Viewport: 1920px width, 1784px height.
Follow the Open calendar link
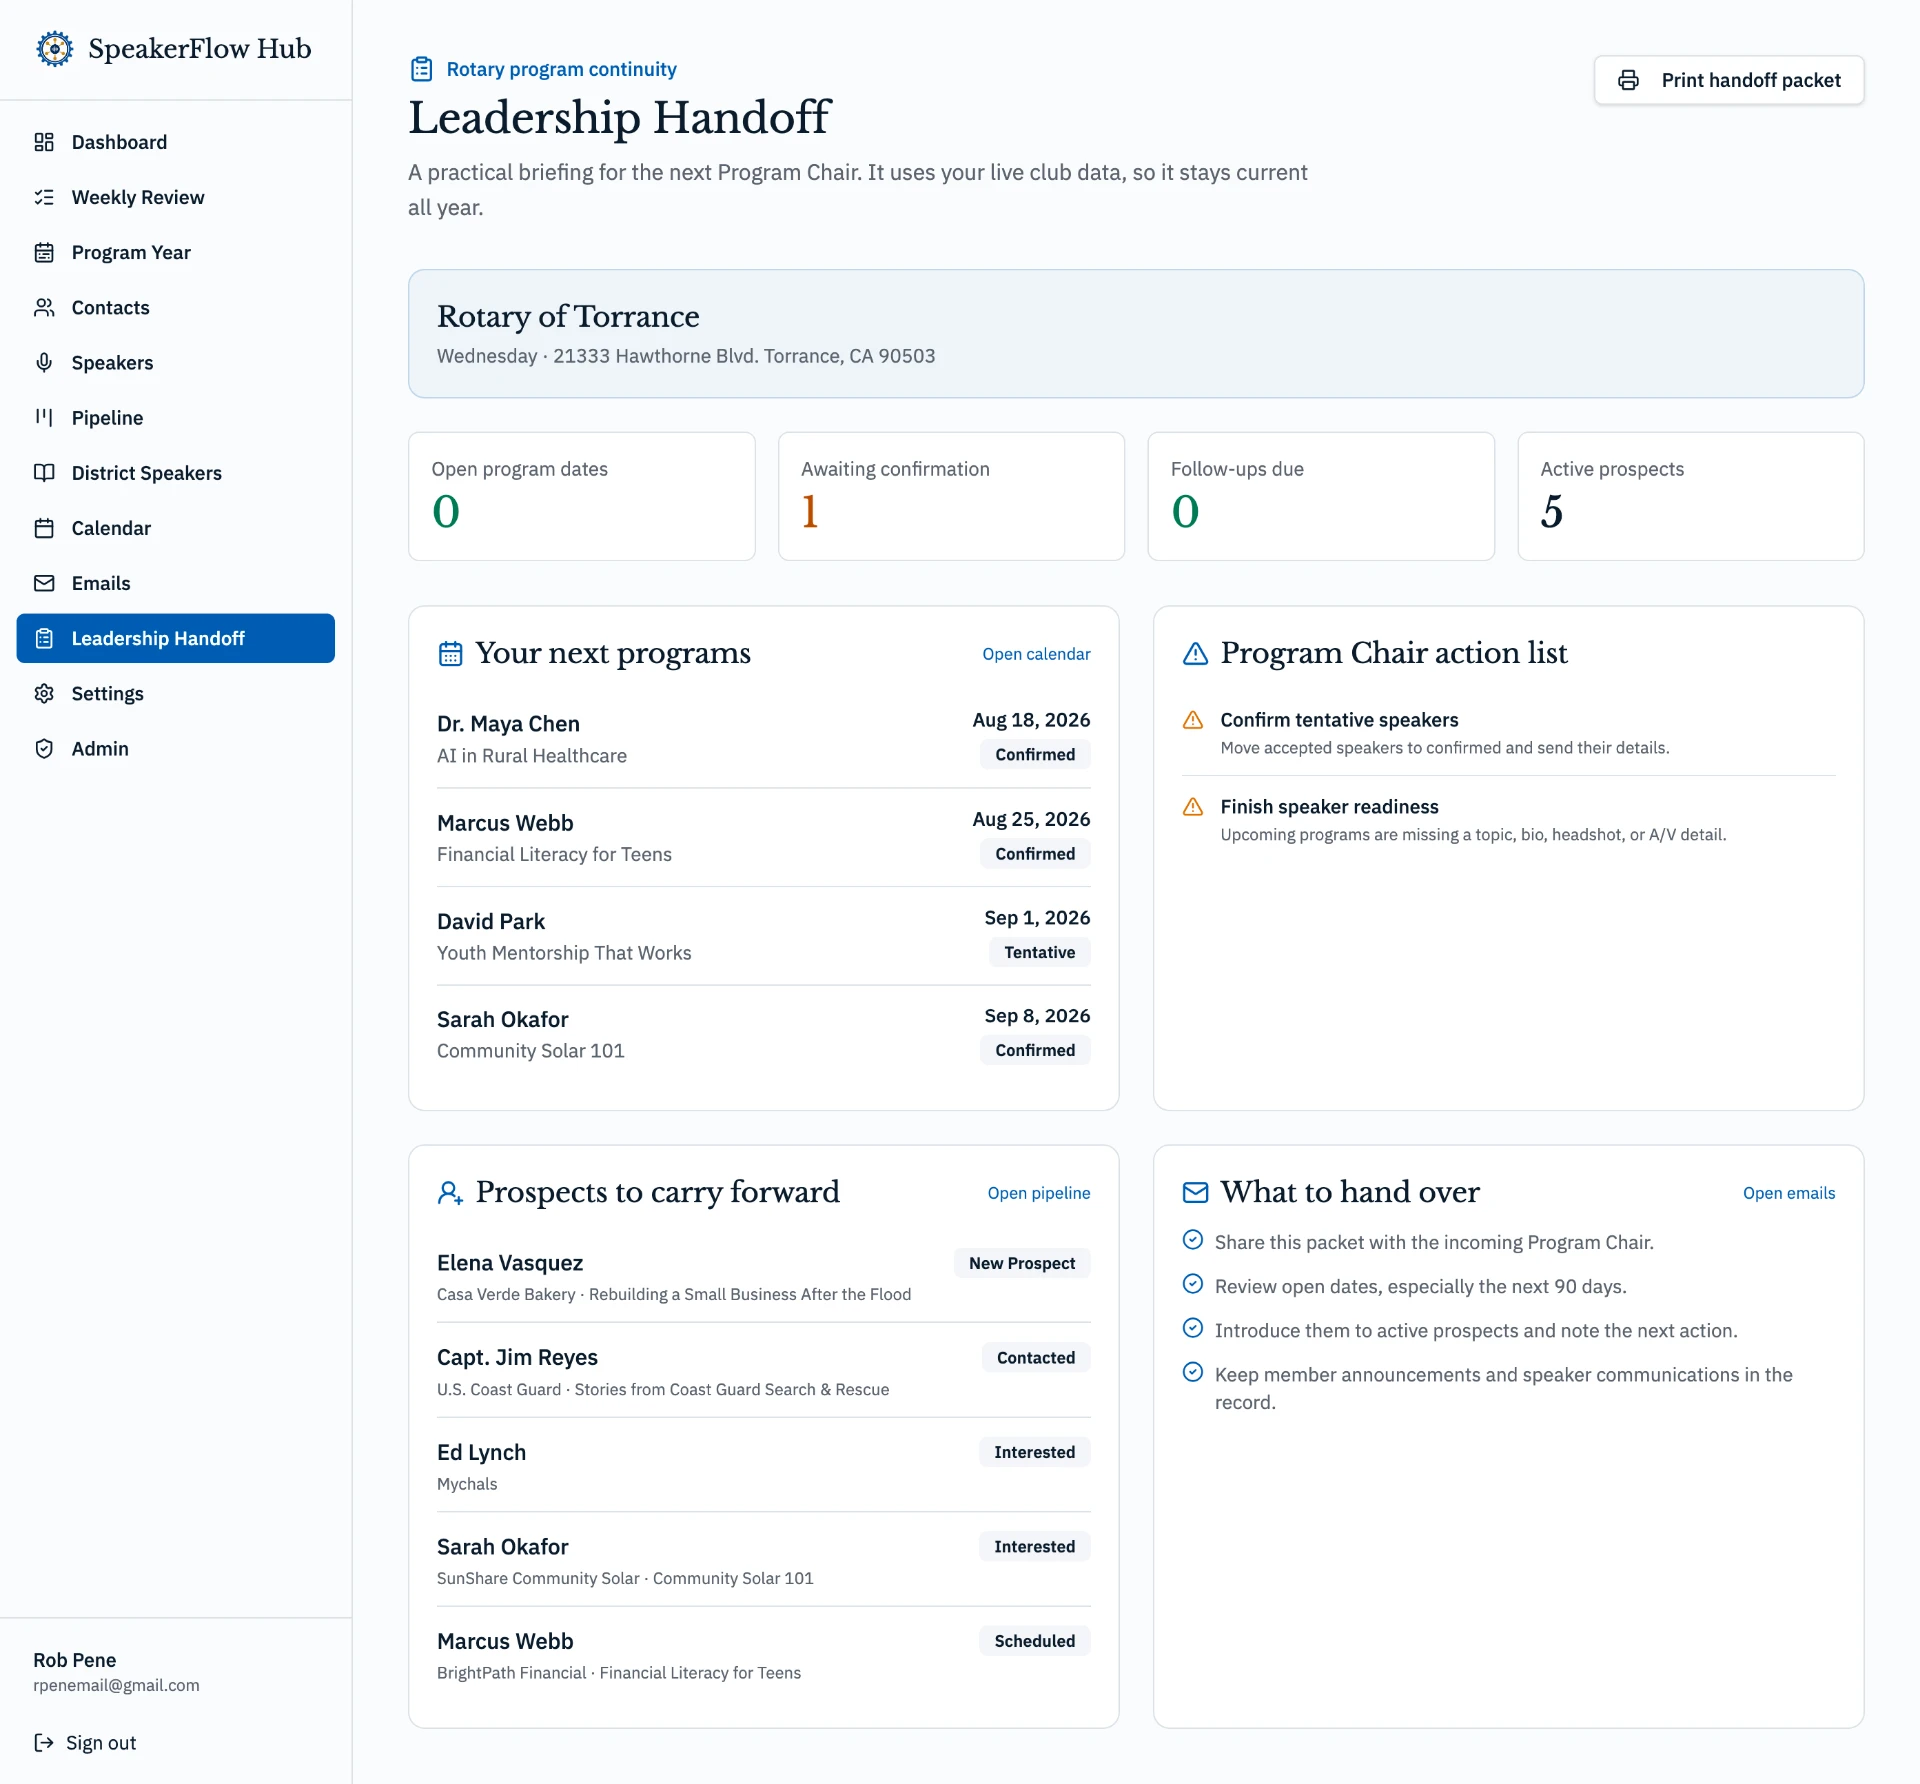(1036, 654)
